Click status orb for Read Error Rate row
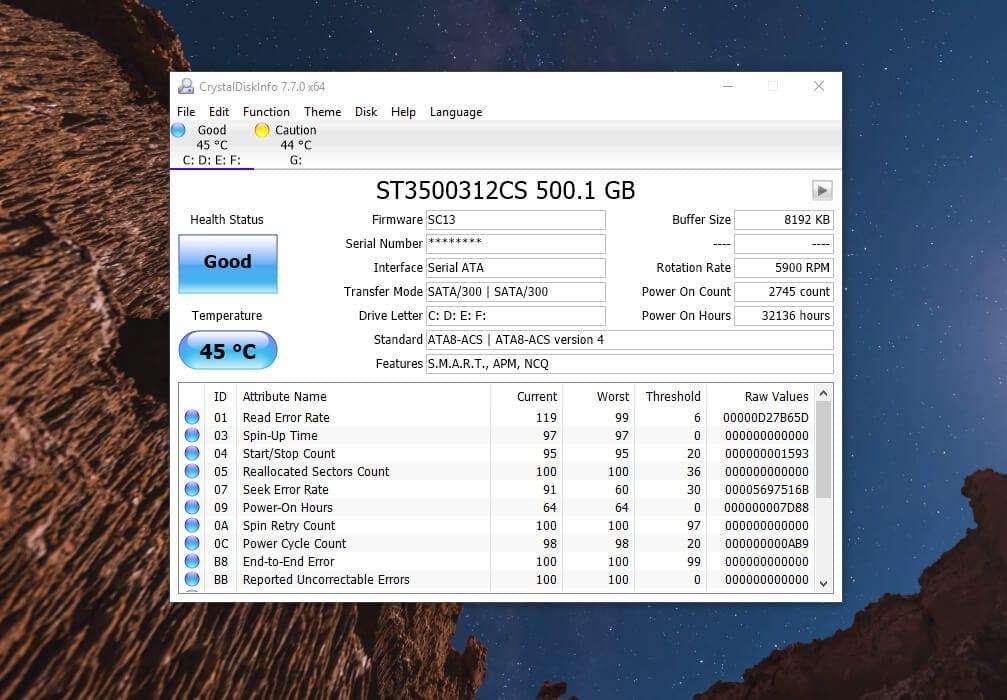Screen dimensions: 1007x700 [192, 417]
